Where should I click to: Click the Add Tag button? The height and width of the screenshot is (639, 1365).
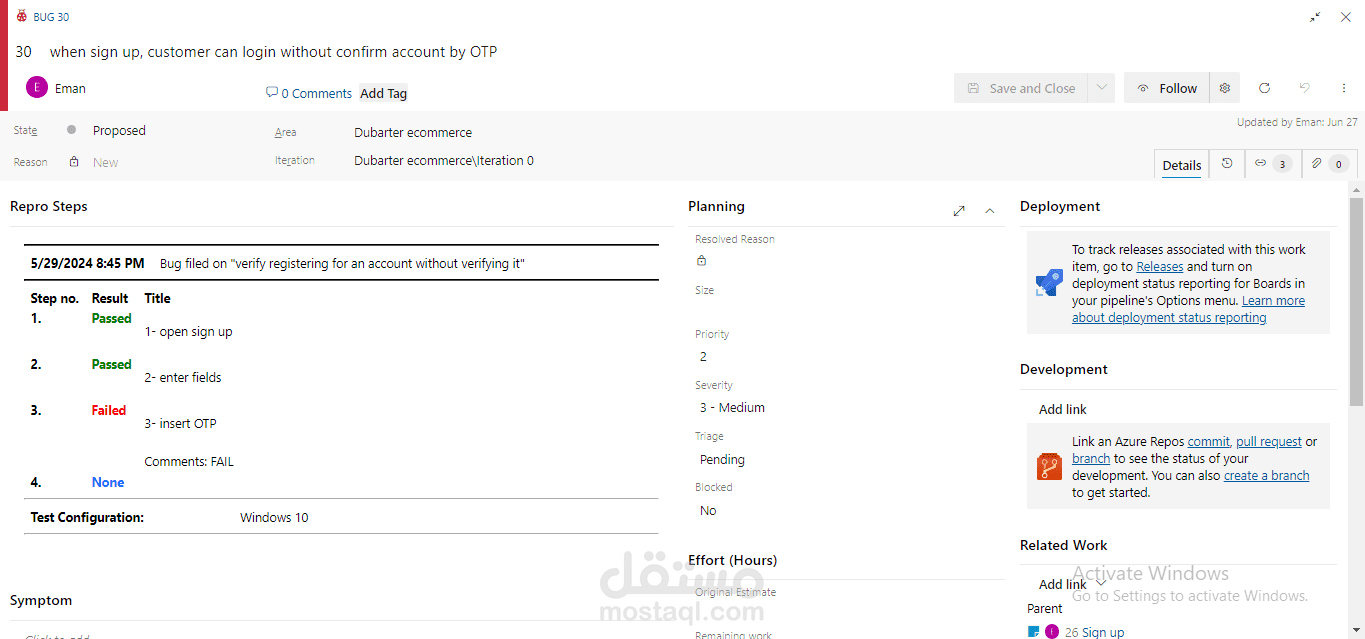tap(384, 93)
